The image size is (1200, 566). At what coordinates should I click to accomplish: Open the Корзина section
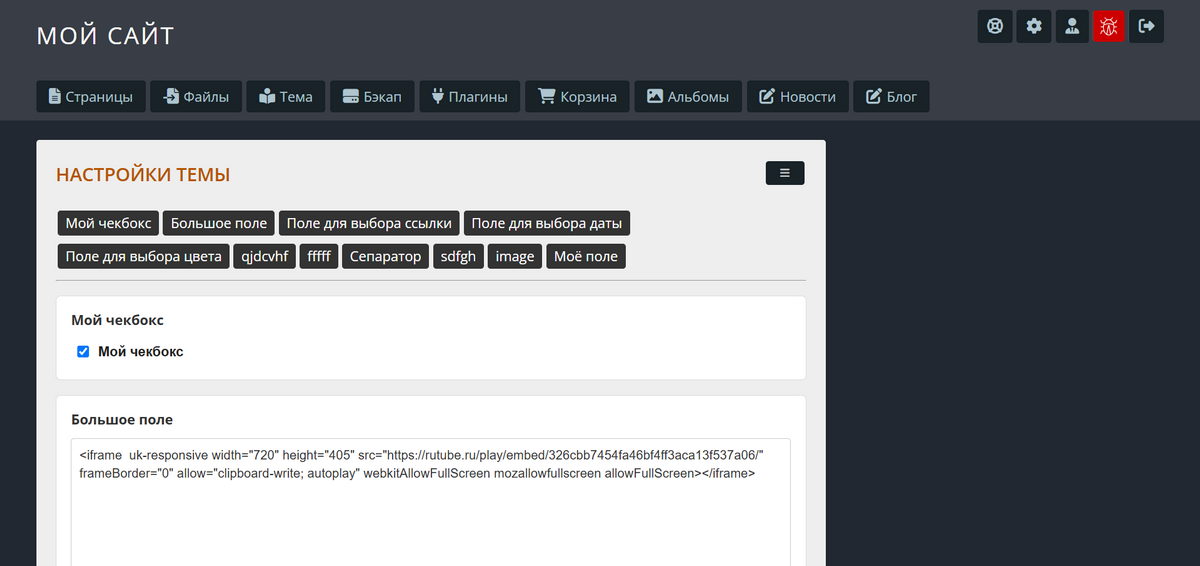point(578,97)
